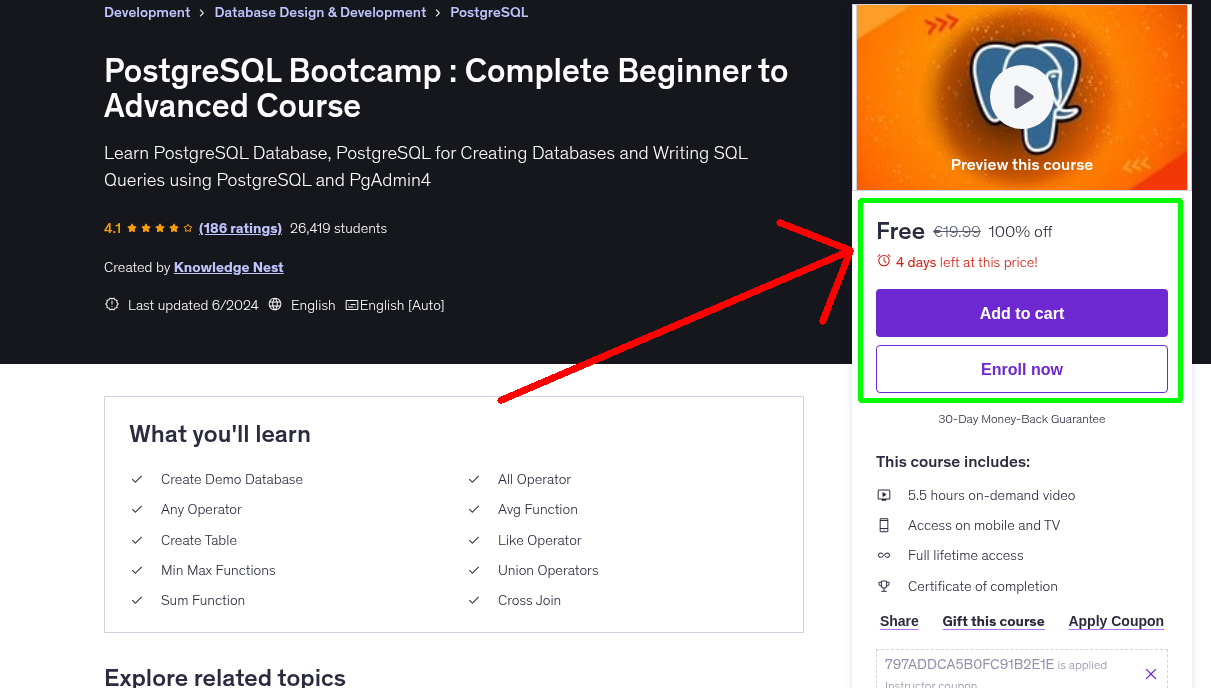Click checkmark next to Like Operator
Image resolution: width=1211 pixels, height=688 pixels.
pos(475,540)
